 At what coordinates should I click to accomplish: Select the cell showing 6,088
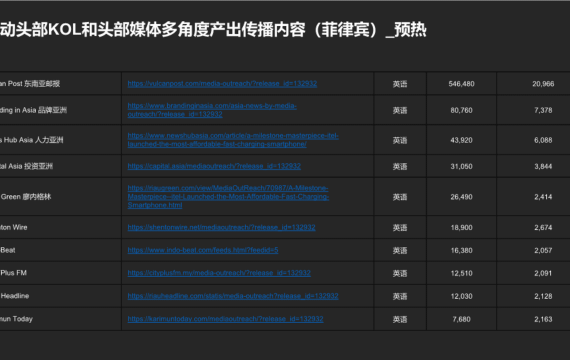point(534,140)
